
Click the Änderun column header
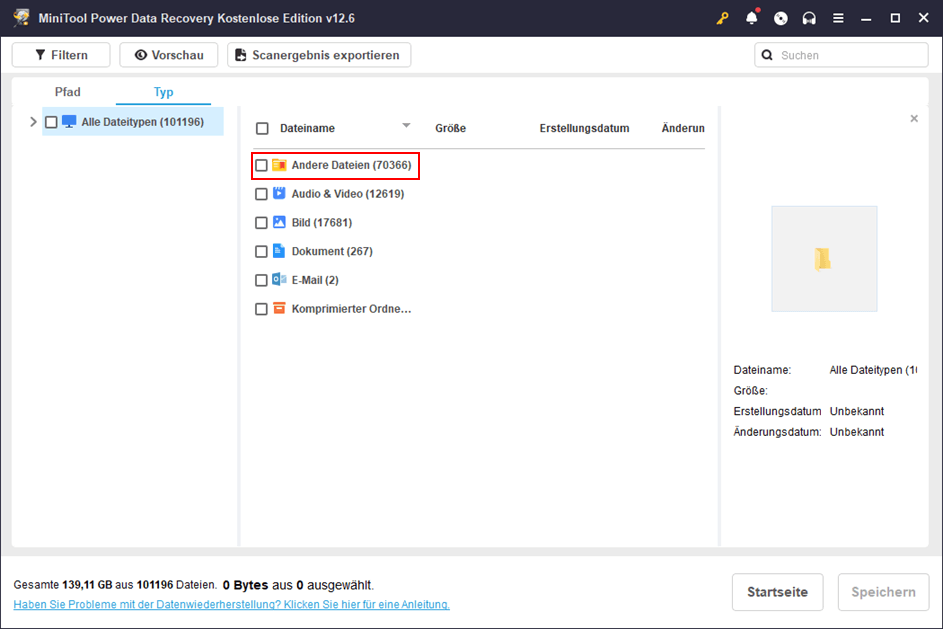tap(683, 128)
